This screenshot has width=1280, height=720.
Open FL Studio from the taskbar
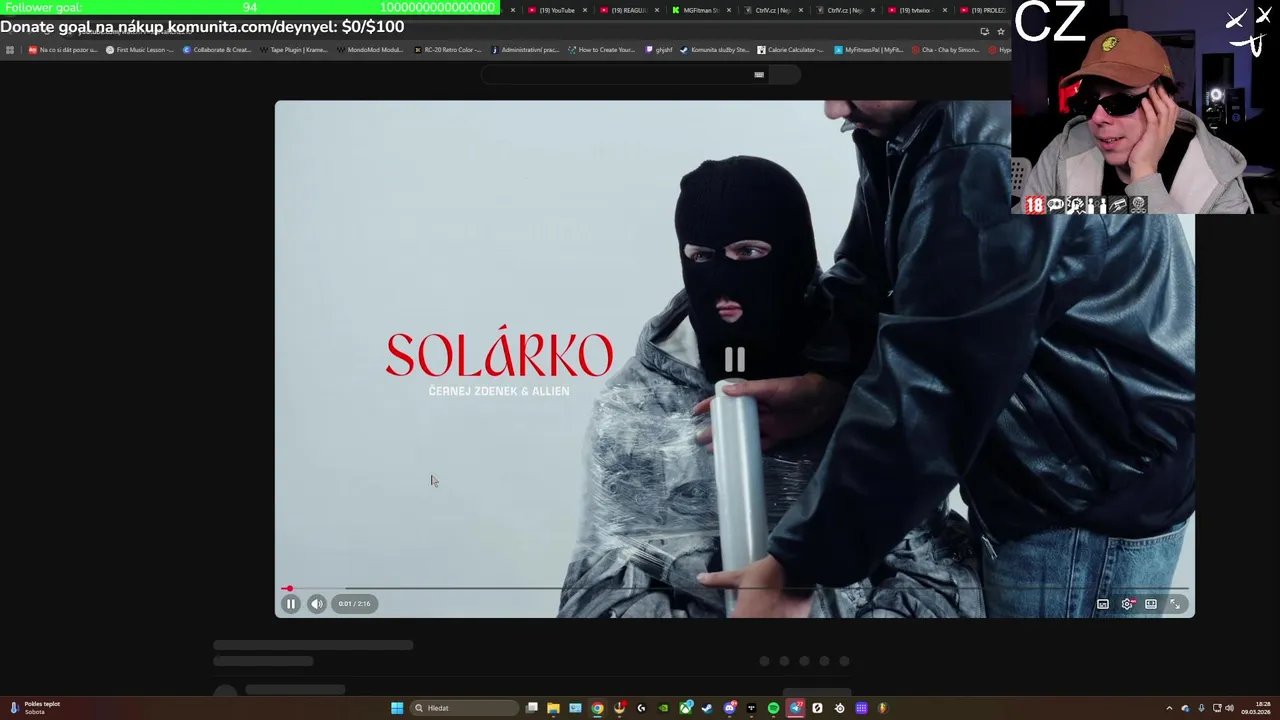882,708
